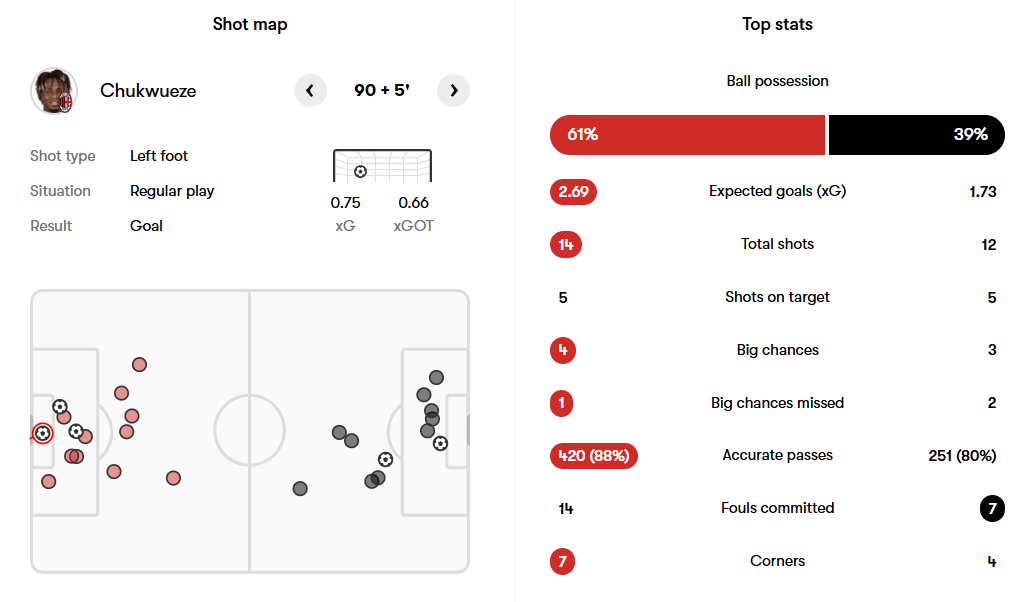Advance to the next shot arrow

pyautogui.click(x=454, y=91)
